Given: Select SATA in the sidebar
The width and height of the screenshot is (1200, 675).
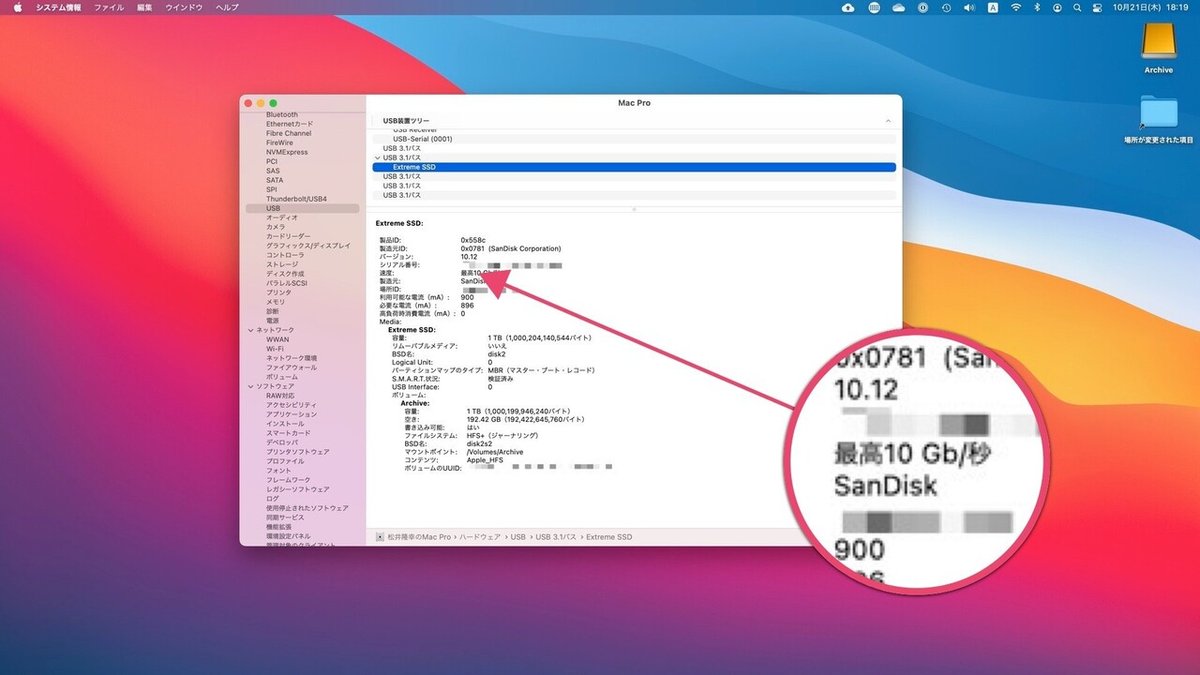Looking at the screenshot, I should (274, 180).
